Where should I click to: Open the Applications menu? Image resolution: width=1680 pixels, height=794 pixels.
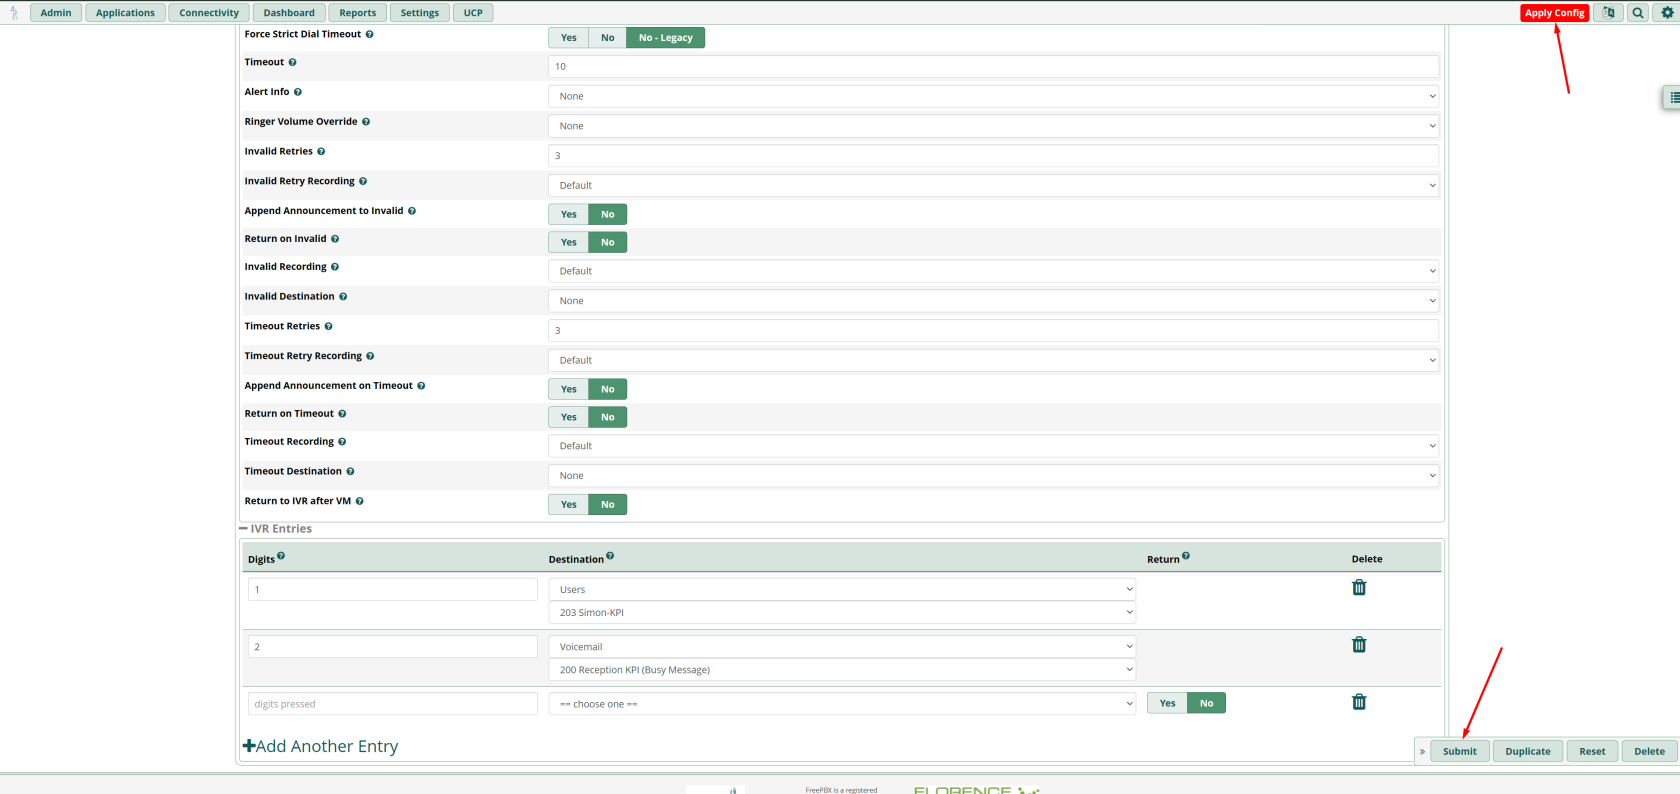(125, 13)
